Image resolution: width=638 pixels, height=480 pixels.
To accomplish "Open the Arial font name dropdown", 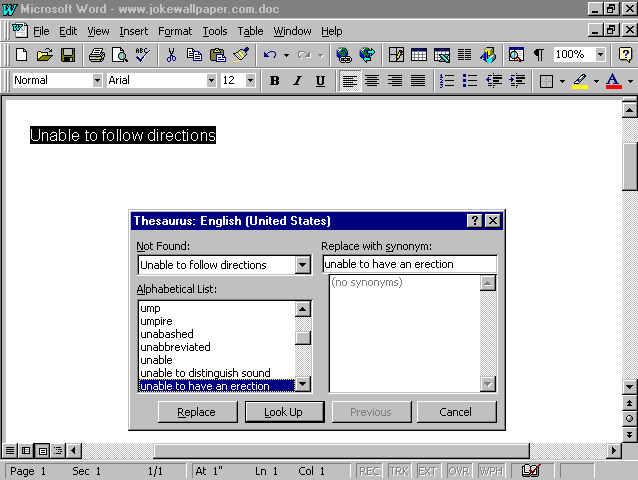I will (211, 81).
